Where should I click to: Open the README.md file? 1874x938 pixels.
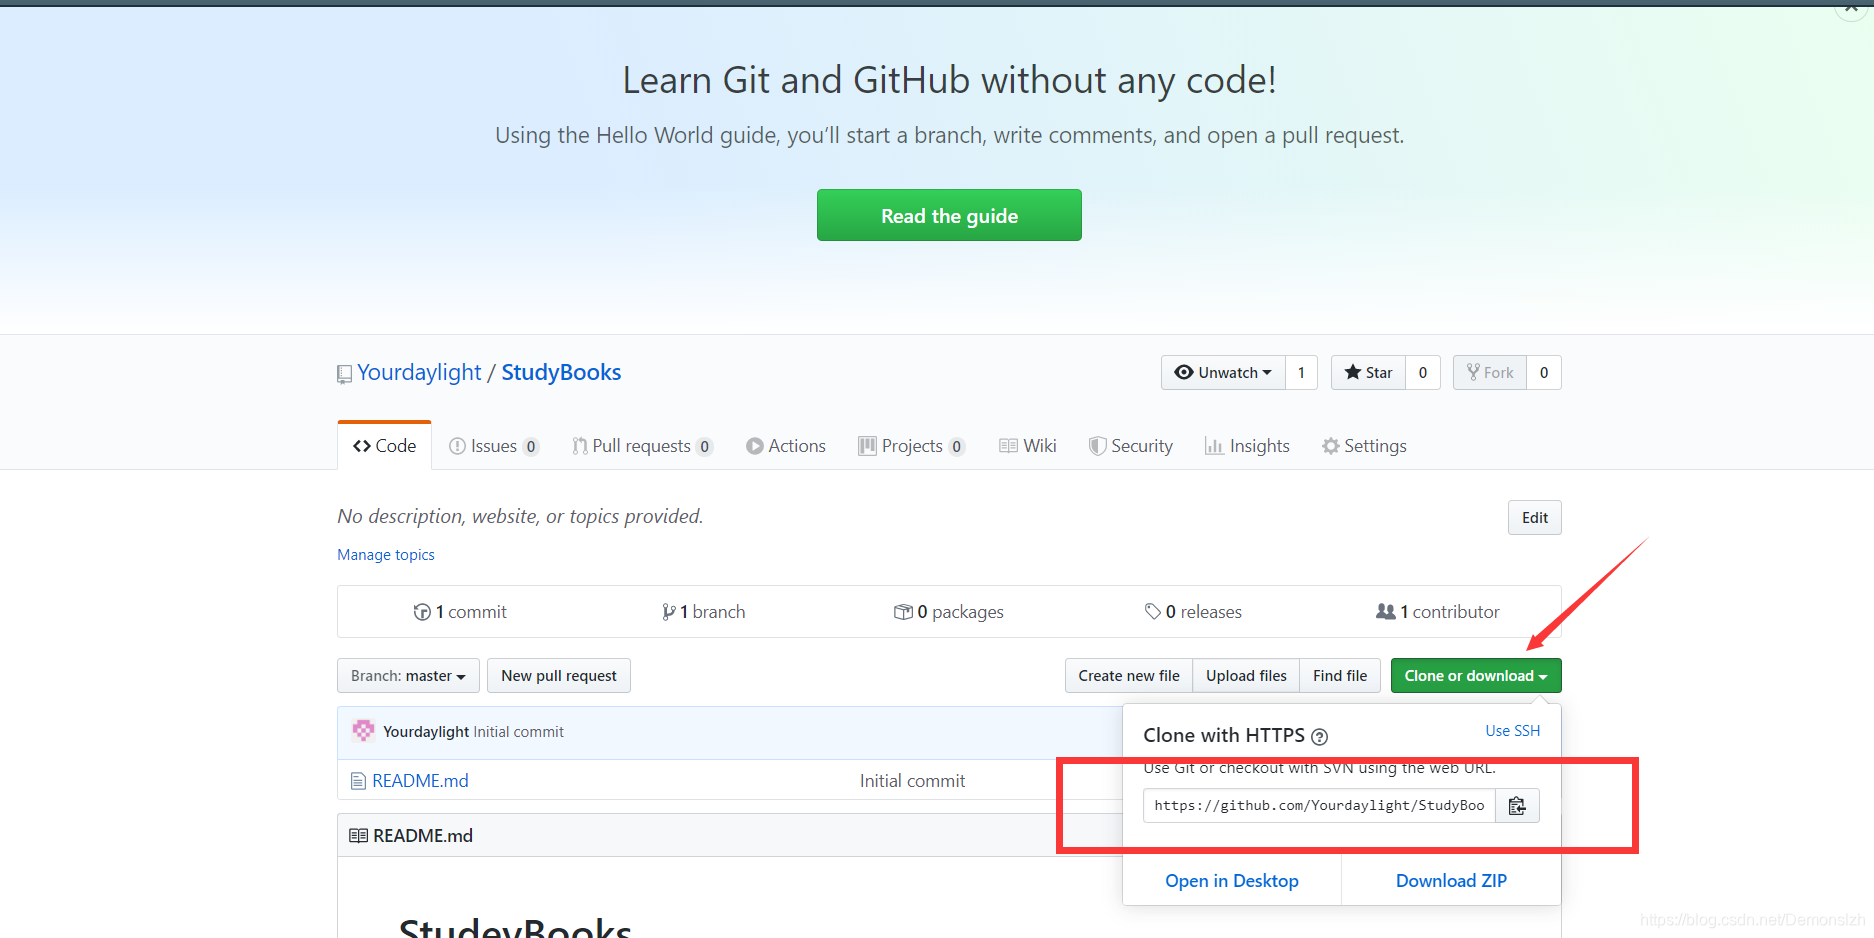[x=420, y=780]
